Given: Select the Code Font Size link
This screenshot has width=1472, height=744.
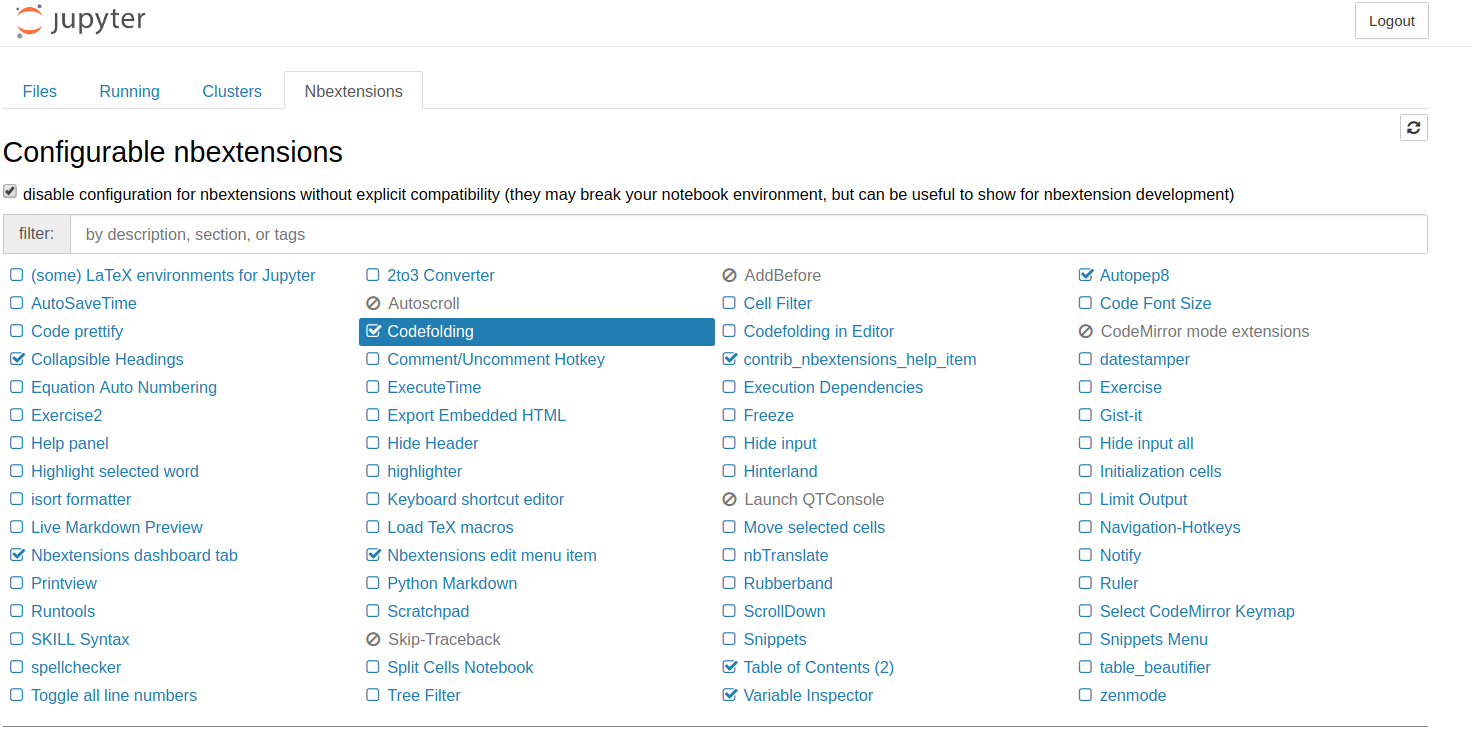Looking at the screenshot, I should coord(1156,303).
